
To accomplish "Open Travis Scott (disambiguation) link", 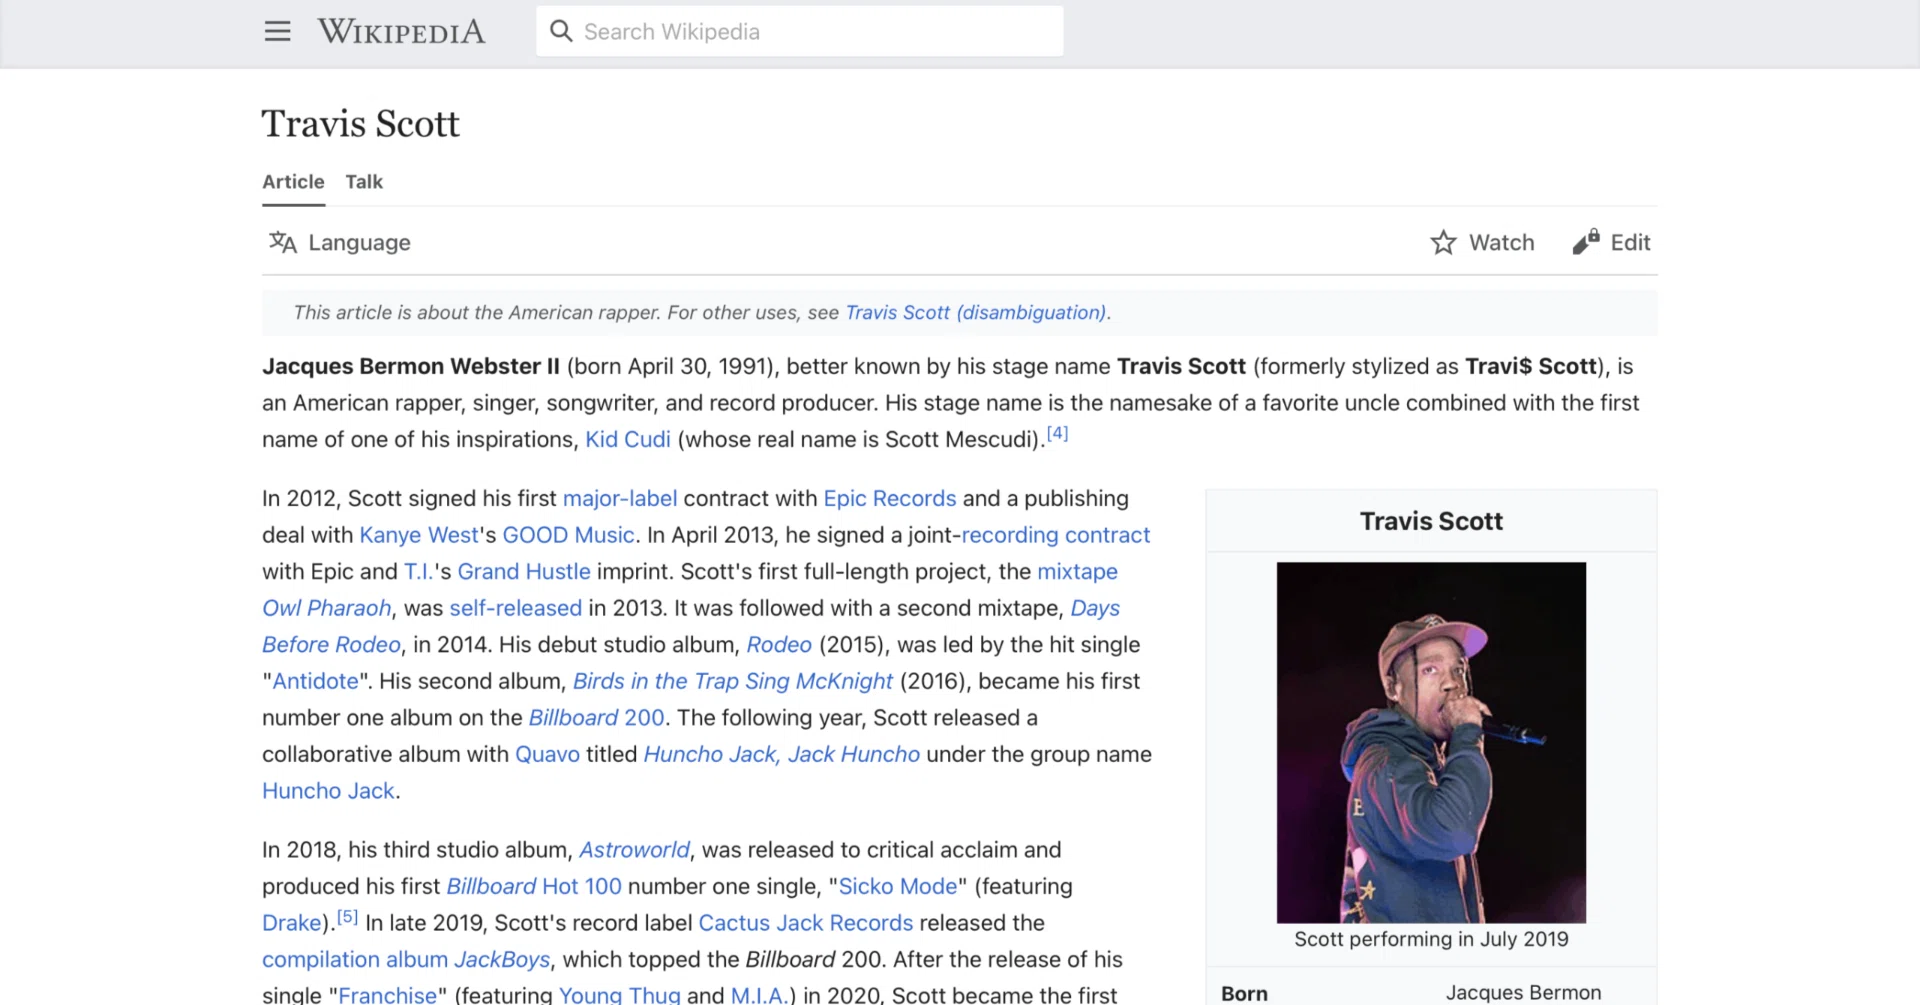I will (976, 312).
